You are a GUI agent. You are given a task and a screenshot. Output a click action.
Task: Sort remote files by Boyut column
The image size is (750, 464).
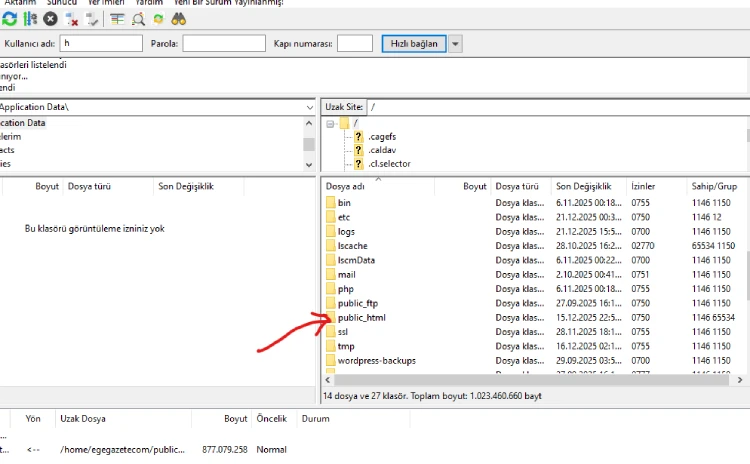pyautogui.click(x=463, y=187)
